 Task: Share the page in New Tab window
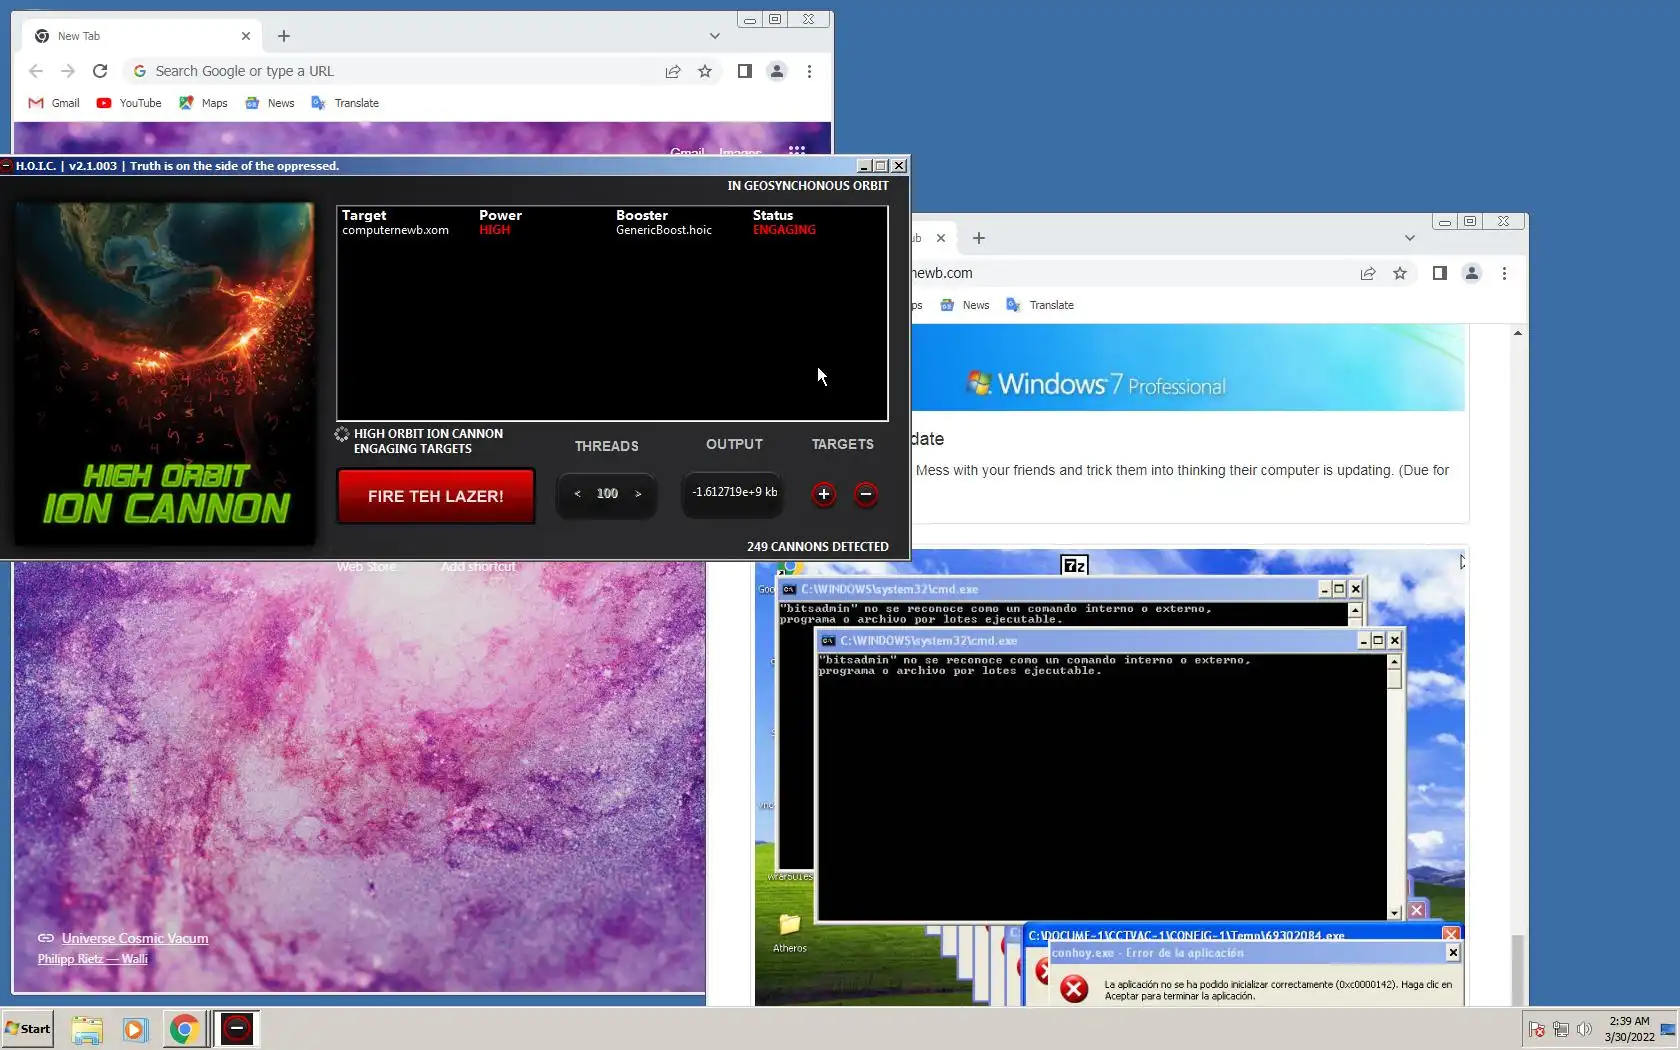point(673,71)
